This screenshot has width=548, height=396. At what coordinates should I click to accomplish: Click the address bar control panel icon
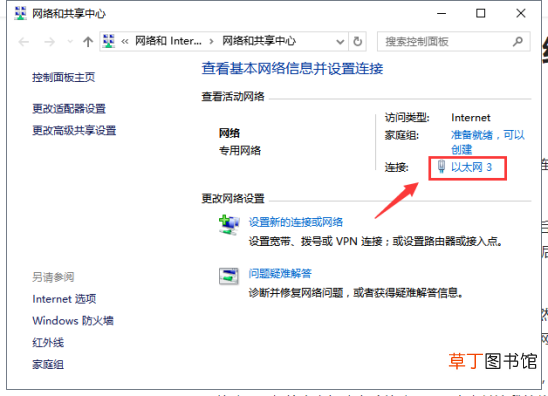click(109, 41)
